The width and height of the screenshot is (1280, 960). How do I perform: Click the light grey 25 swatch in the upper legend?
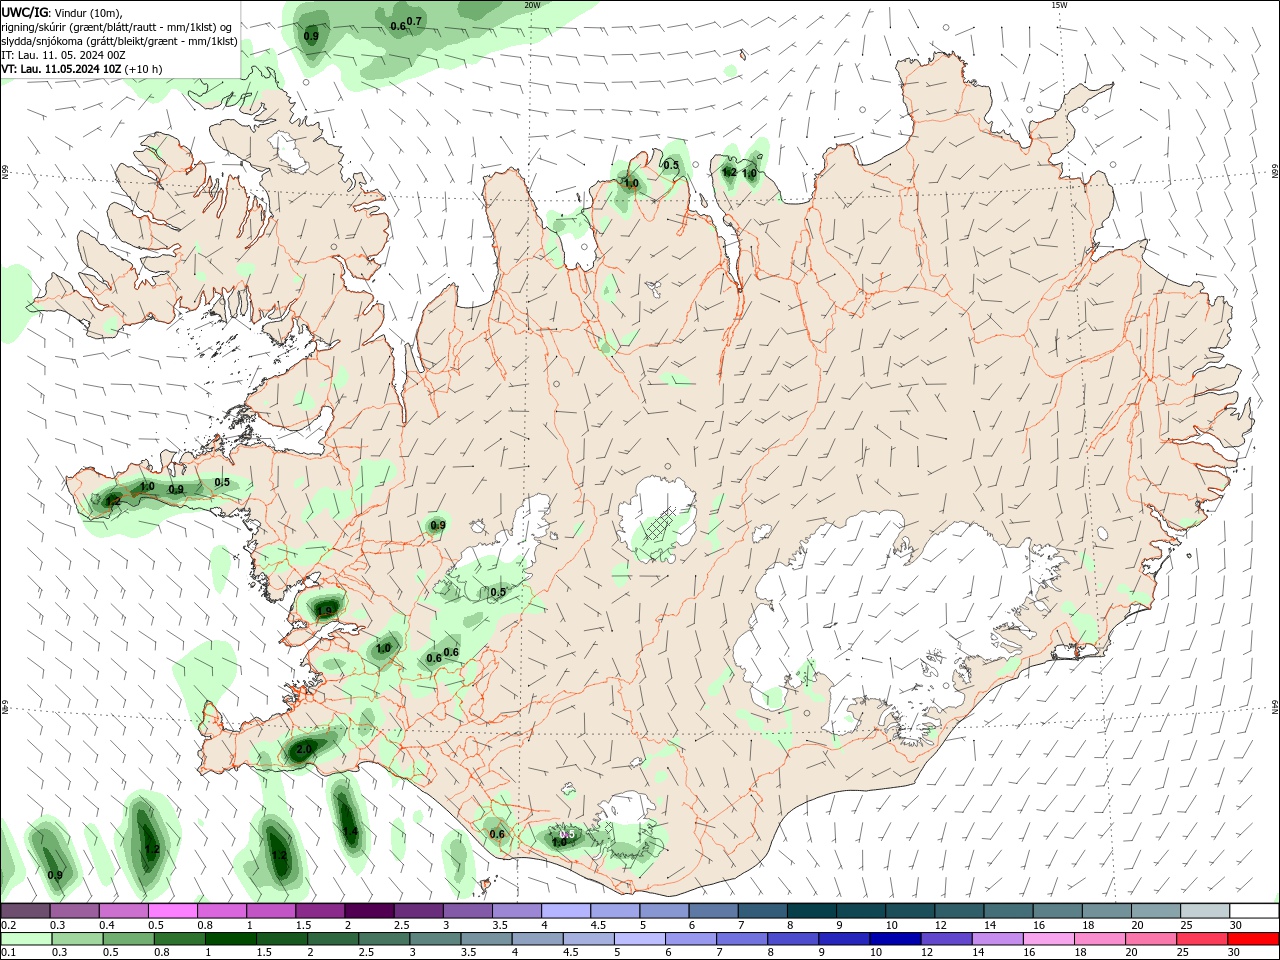[x=1205, y=911]
